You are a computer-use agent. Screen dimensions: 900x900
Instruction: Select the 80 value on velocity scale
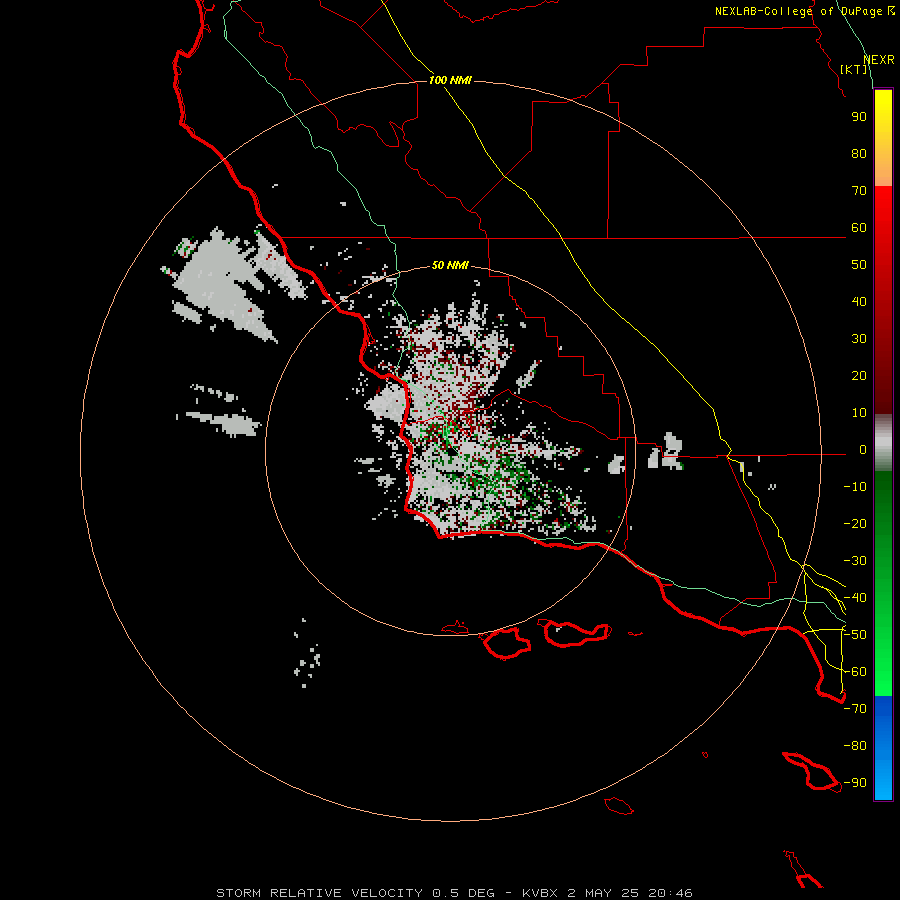(x=859, y=154)
